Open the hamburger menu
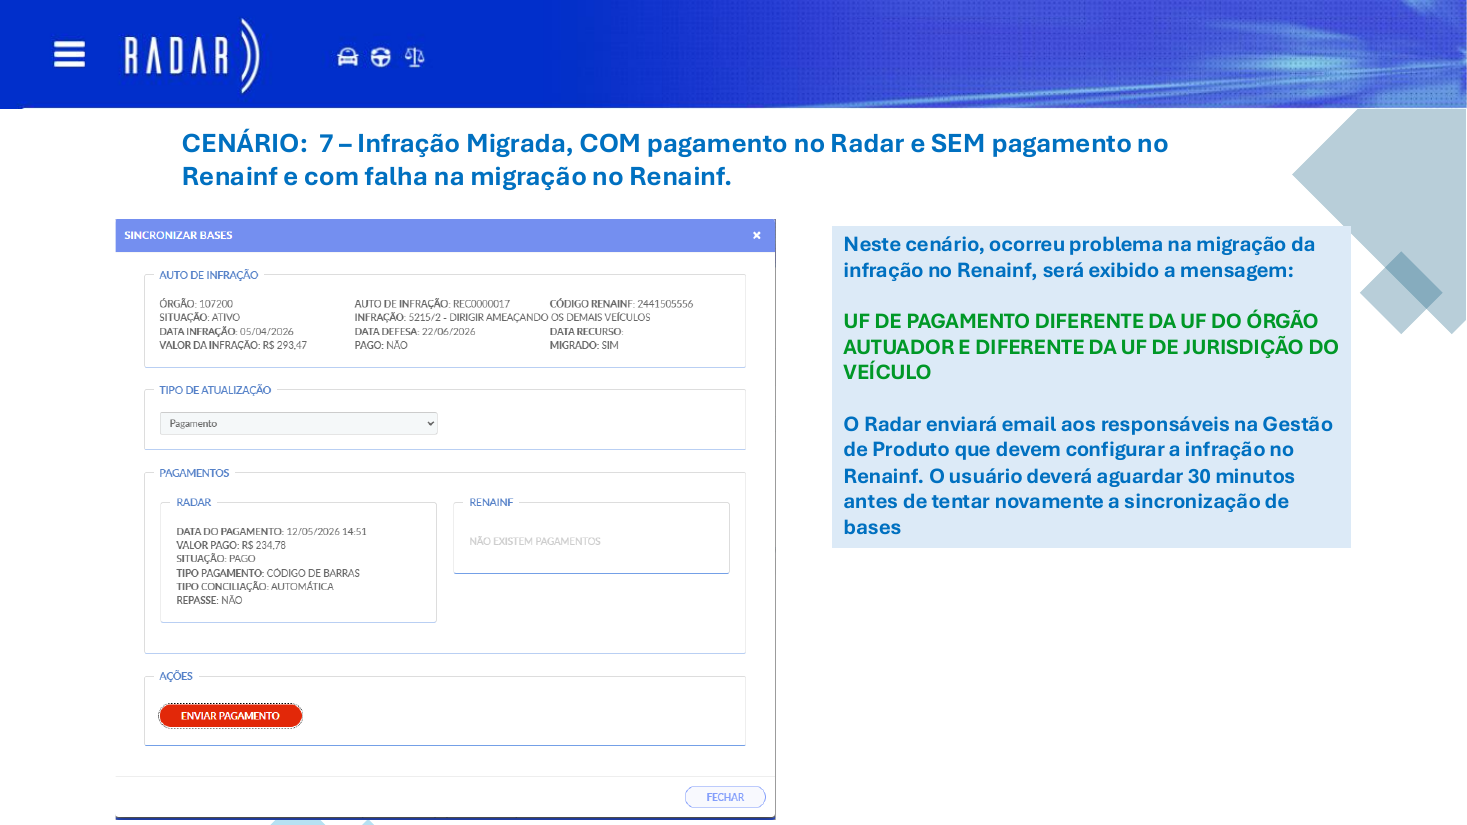 click(69, 54)
